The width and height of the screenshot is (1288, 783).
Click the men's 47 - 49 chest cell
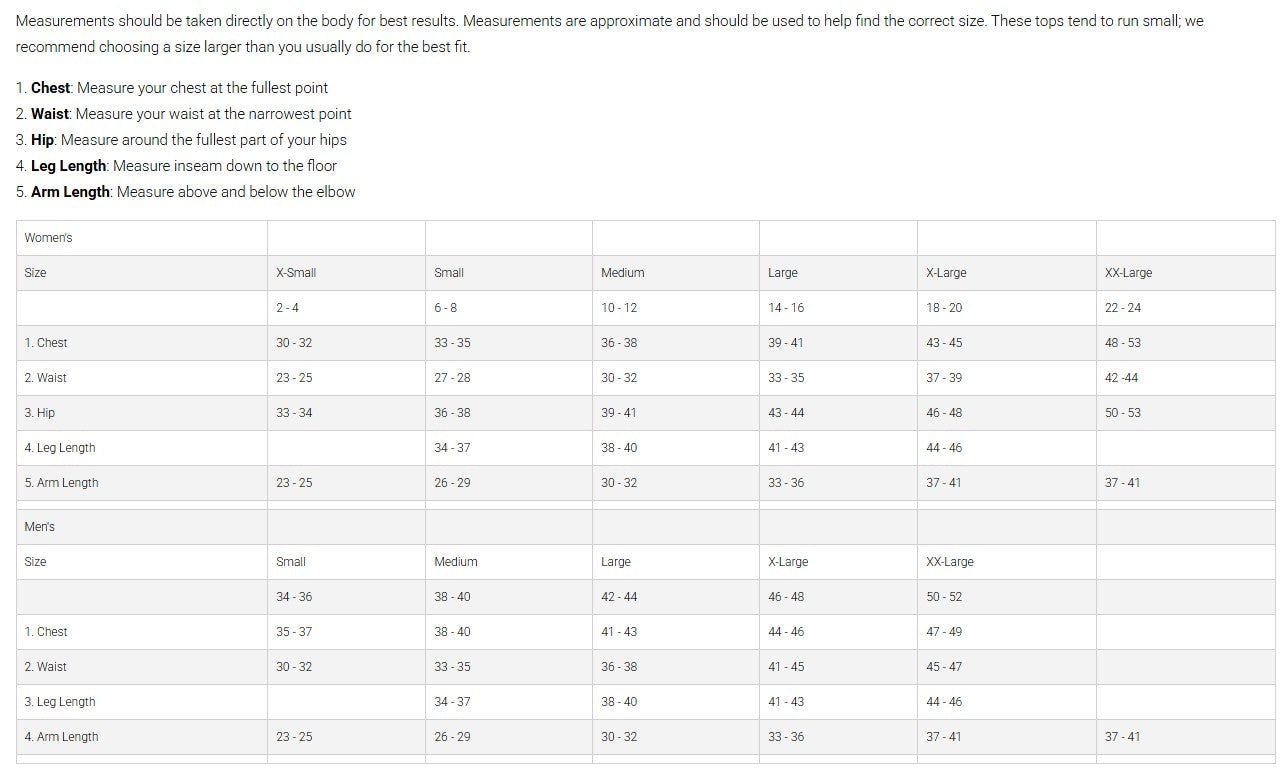tap(944, 632)
